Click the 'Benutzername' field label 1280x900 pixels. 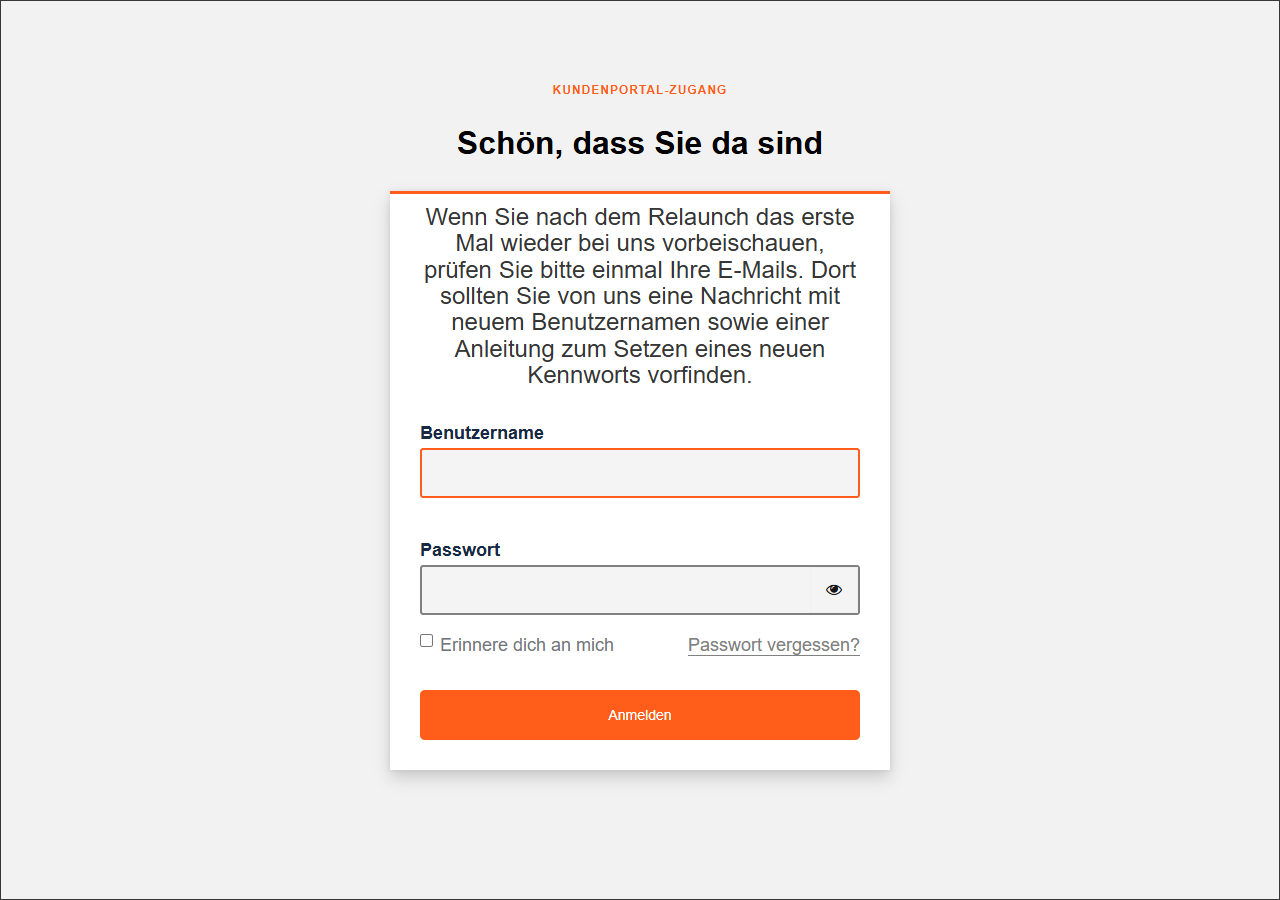pos(482,432)
